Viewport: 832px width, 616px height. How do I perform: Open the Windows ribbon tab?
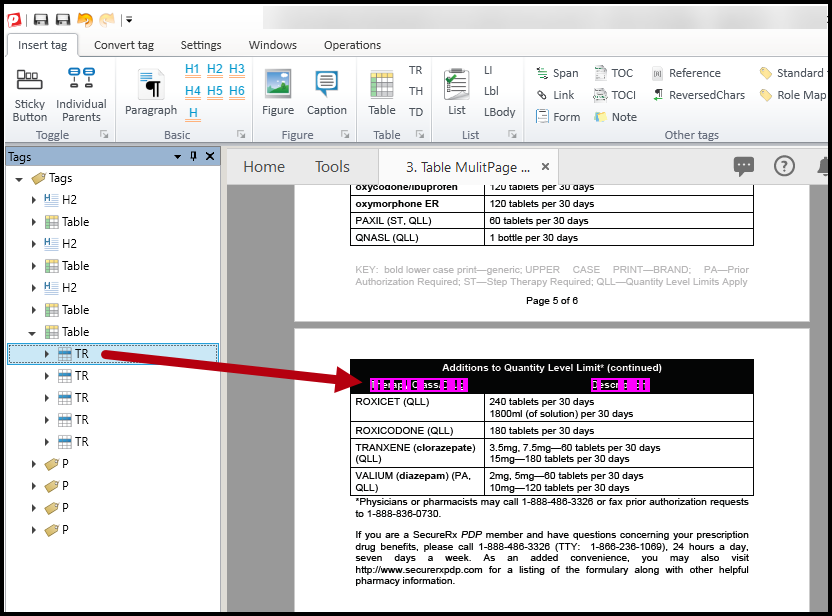point(272,45)
